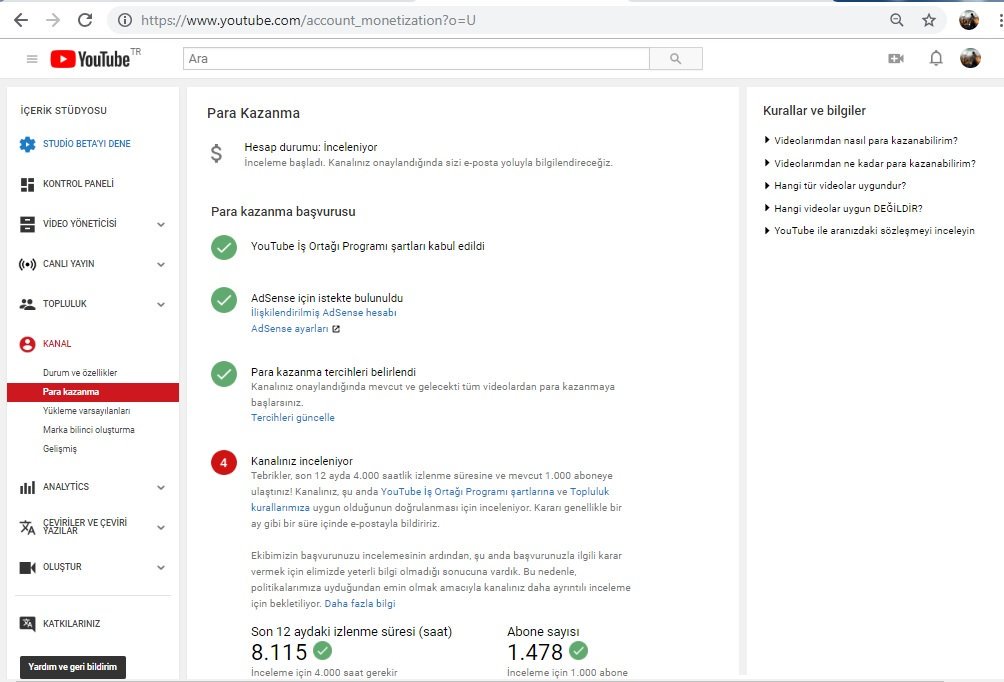The image size is (1004, 682).
Task: Select Para kazanma menu item
Action: [x=93, y=392]
